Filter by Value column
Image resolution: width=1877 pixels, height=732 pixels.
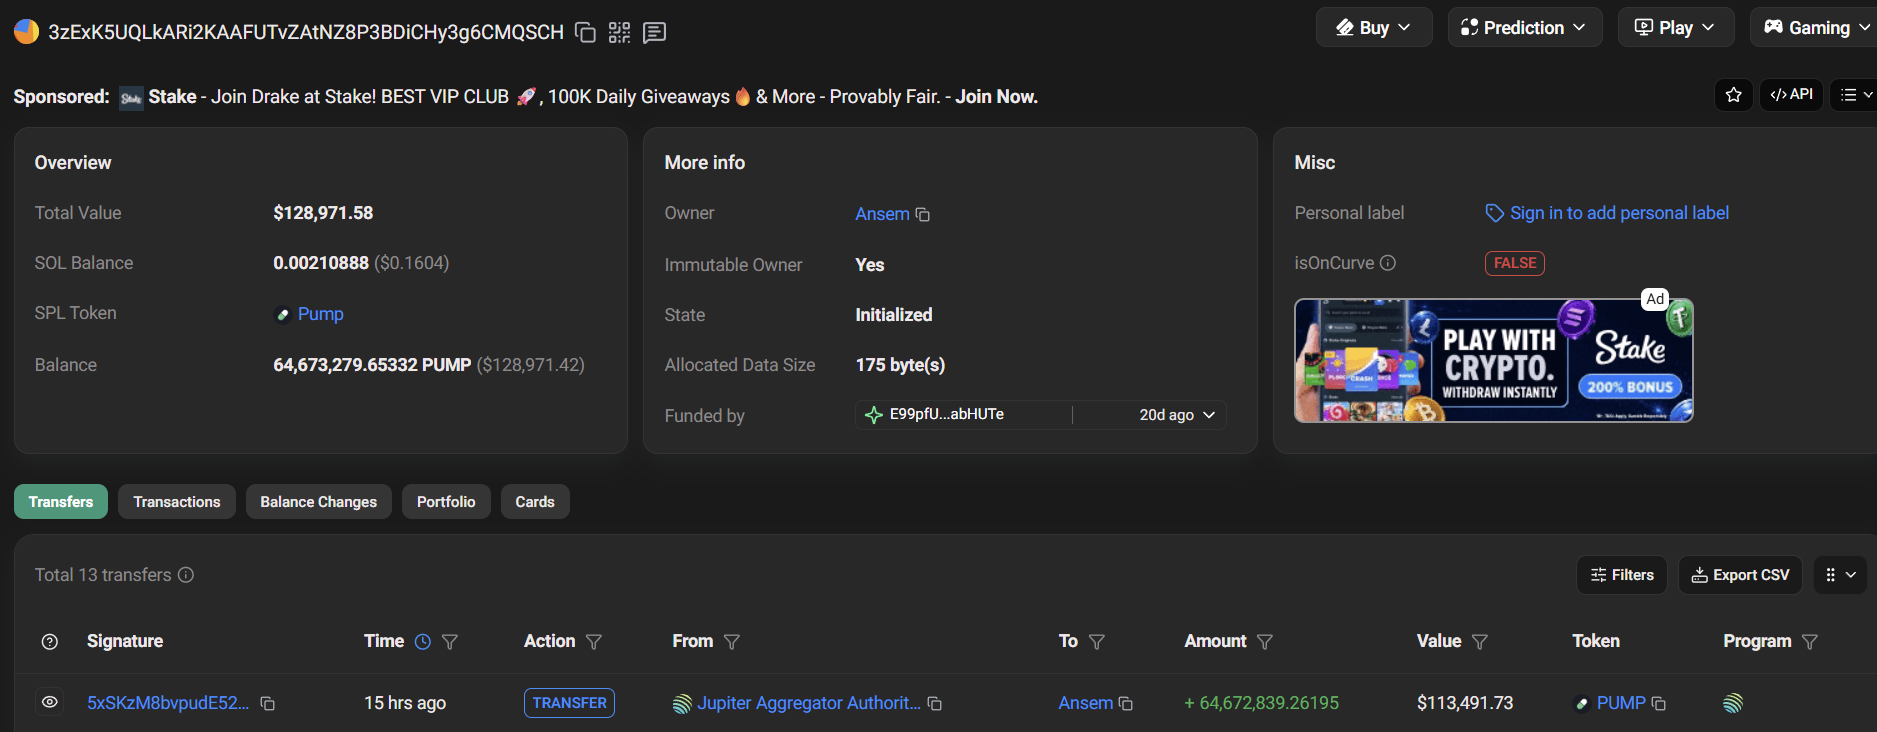1480,642
